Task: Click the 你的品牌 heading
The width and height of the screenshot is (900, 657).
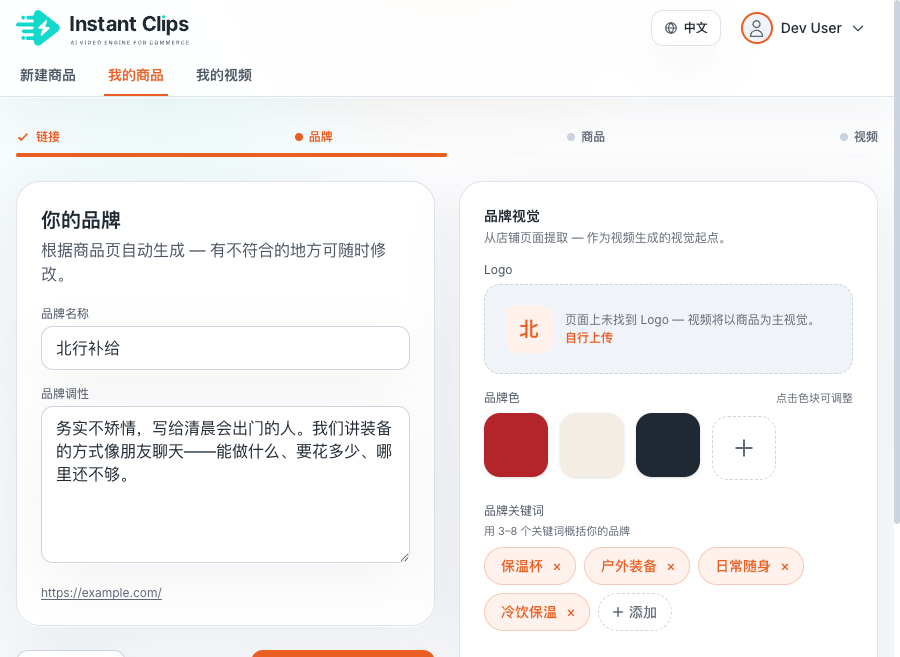Action: [81, 220]
